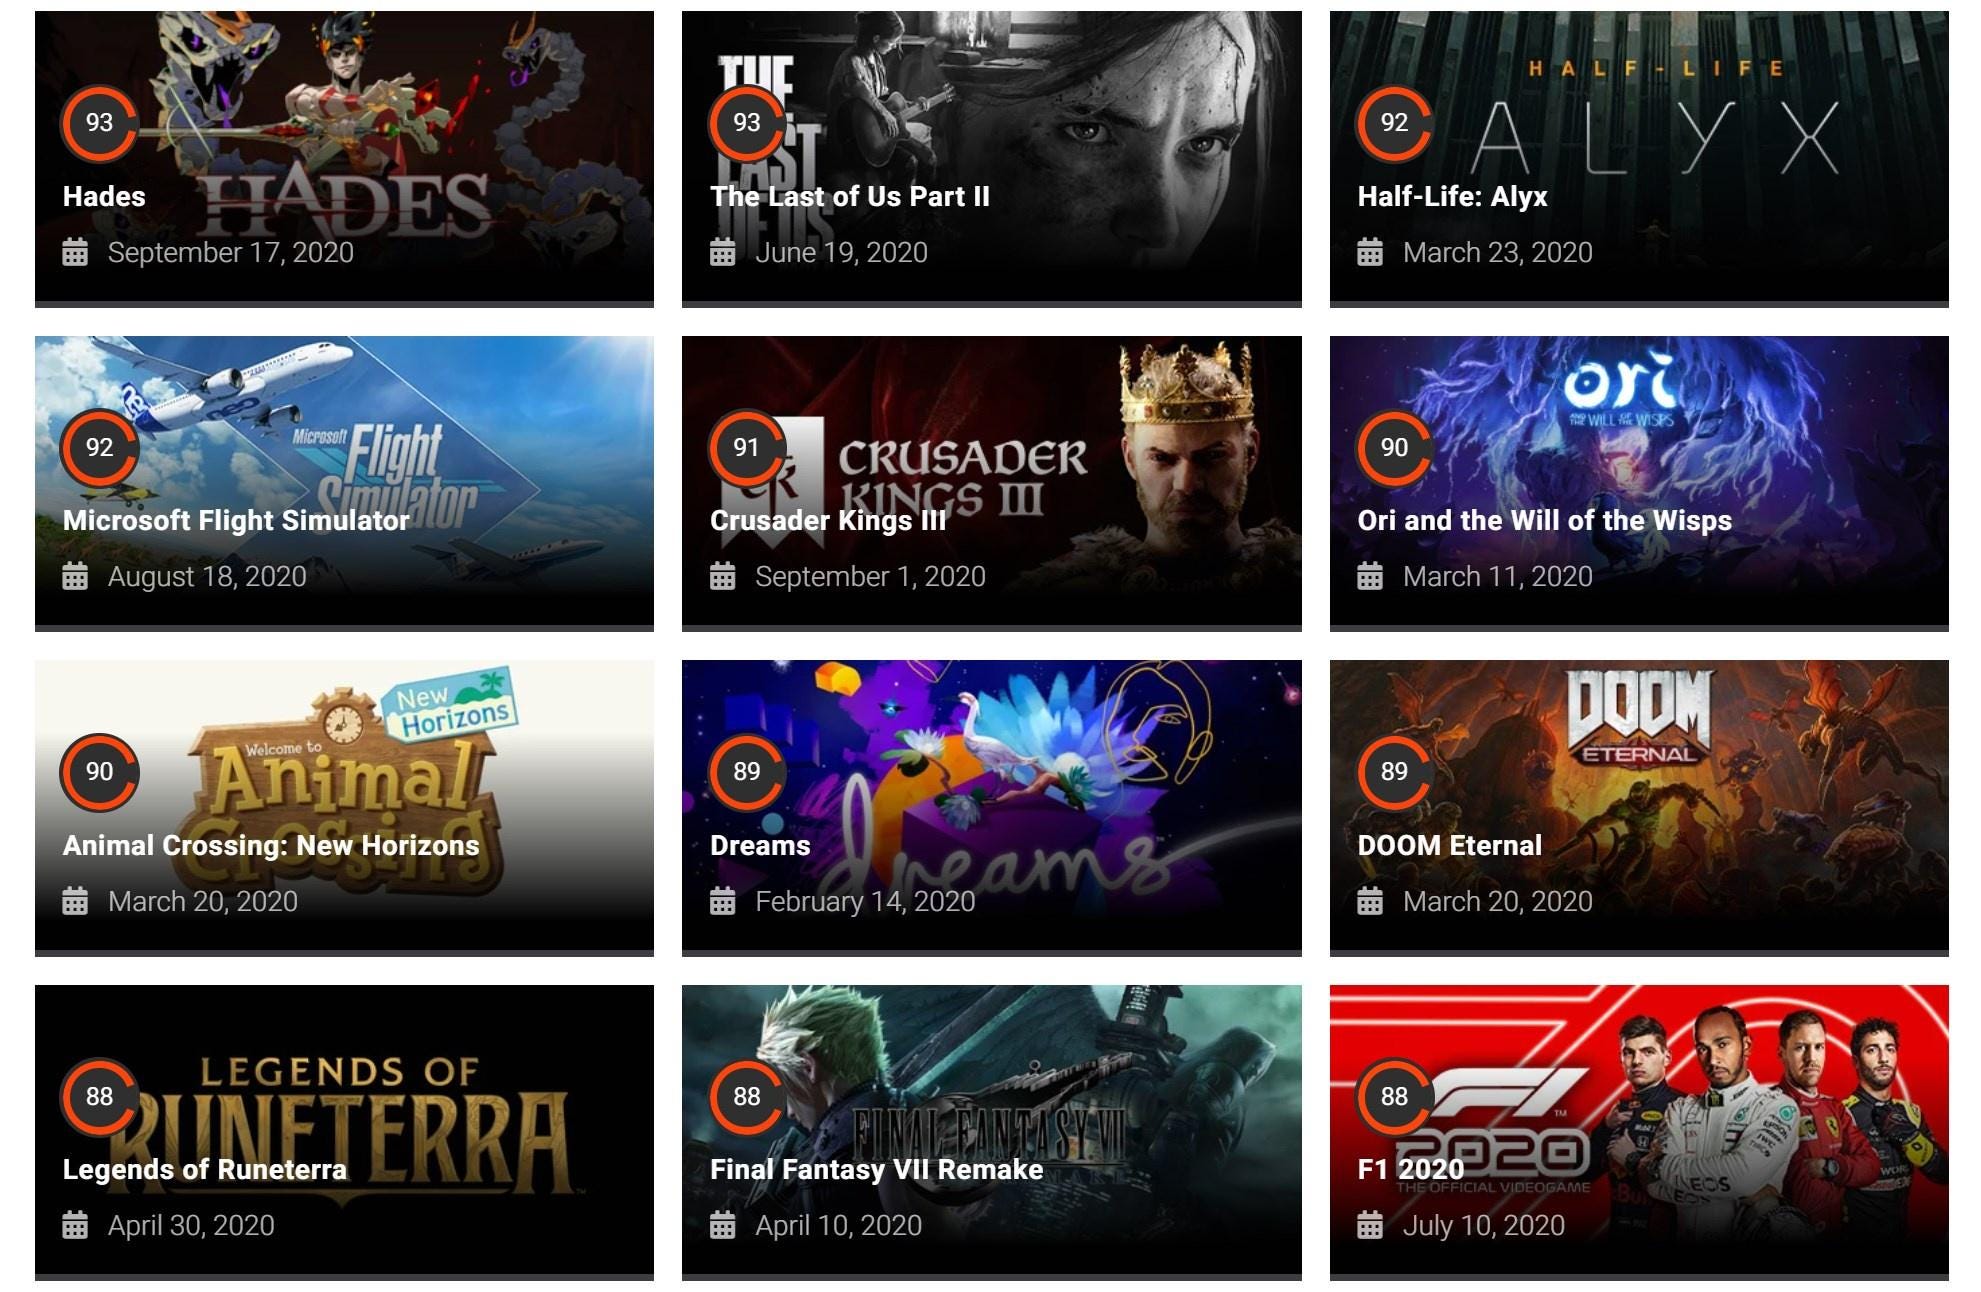Click the 91 score badge on Crusader Kings III
The image size is (1981, 1292).
coord(747,447)
